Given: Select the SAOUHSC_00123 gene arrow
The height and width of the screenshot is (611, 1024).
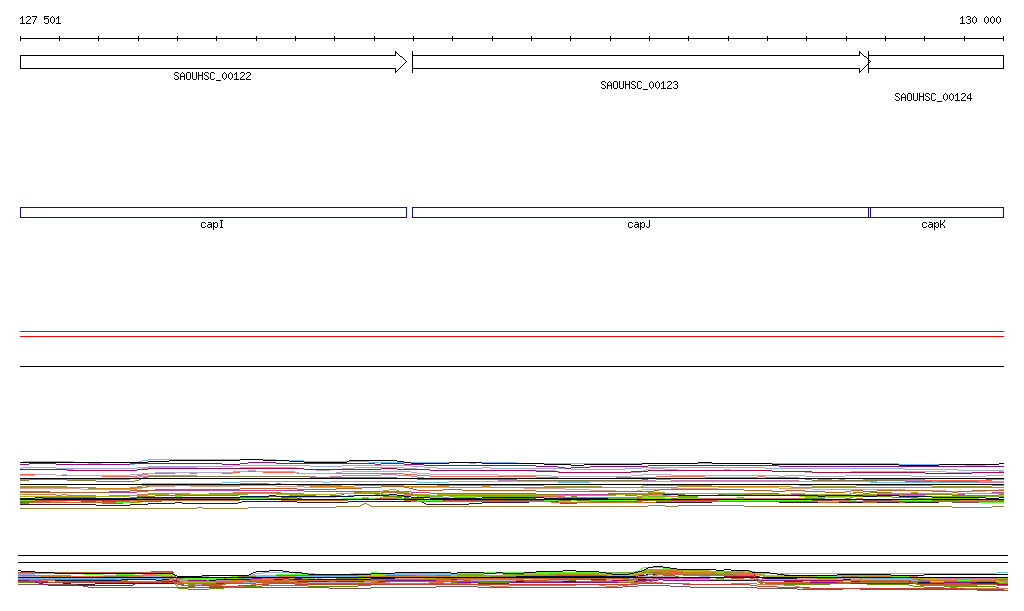Looking at the screenshot, I should [640, 62].
